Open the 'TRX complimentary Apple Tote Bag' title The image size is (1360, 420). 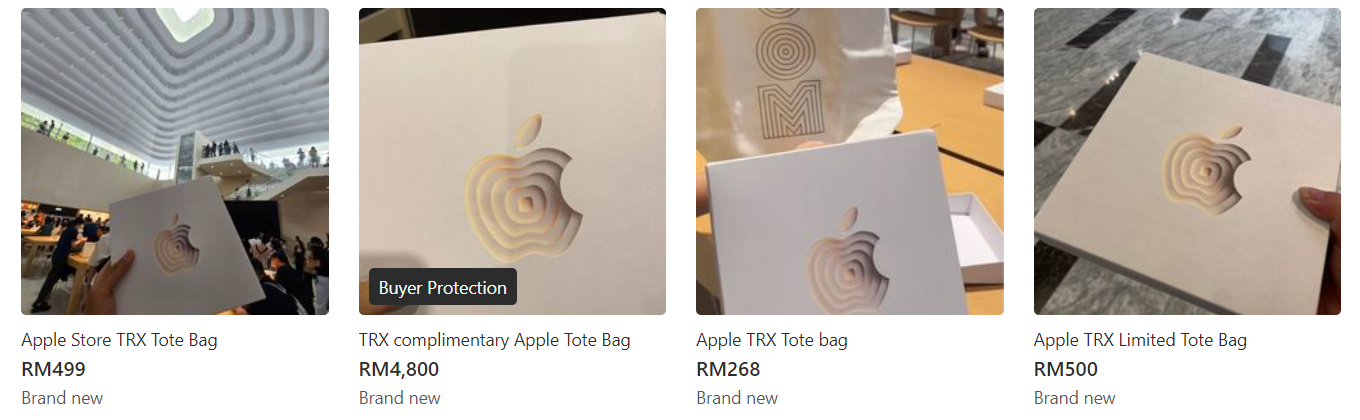[495, 340]
